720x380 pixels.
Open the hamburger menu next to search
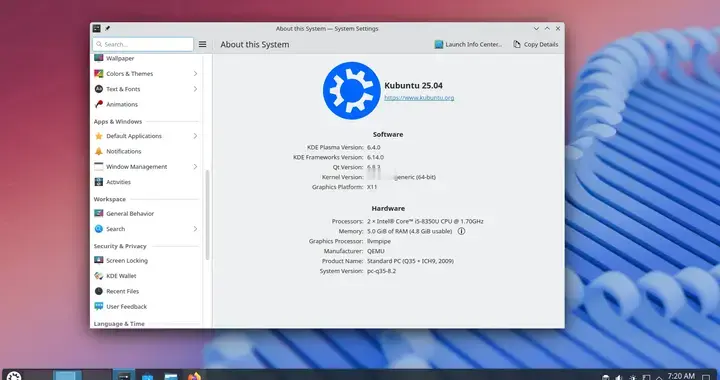tap(202, 45)
